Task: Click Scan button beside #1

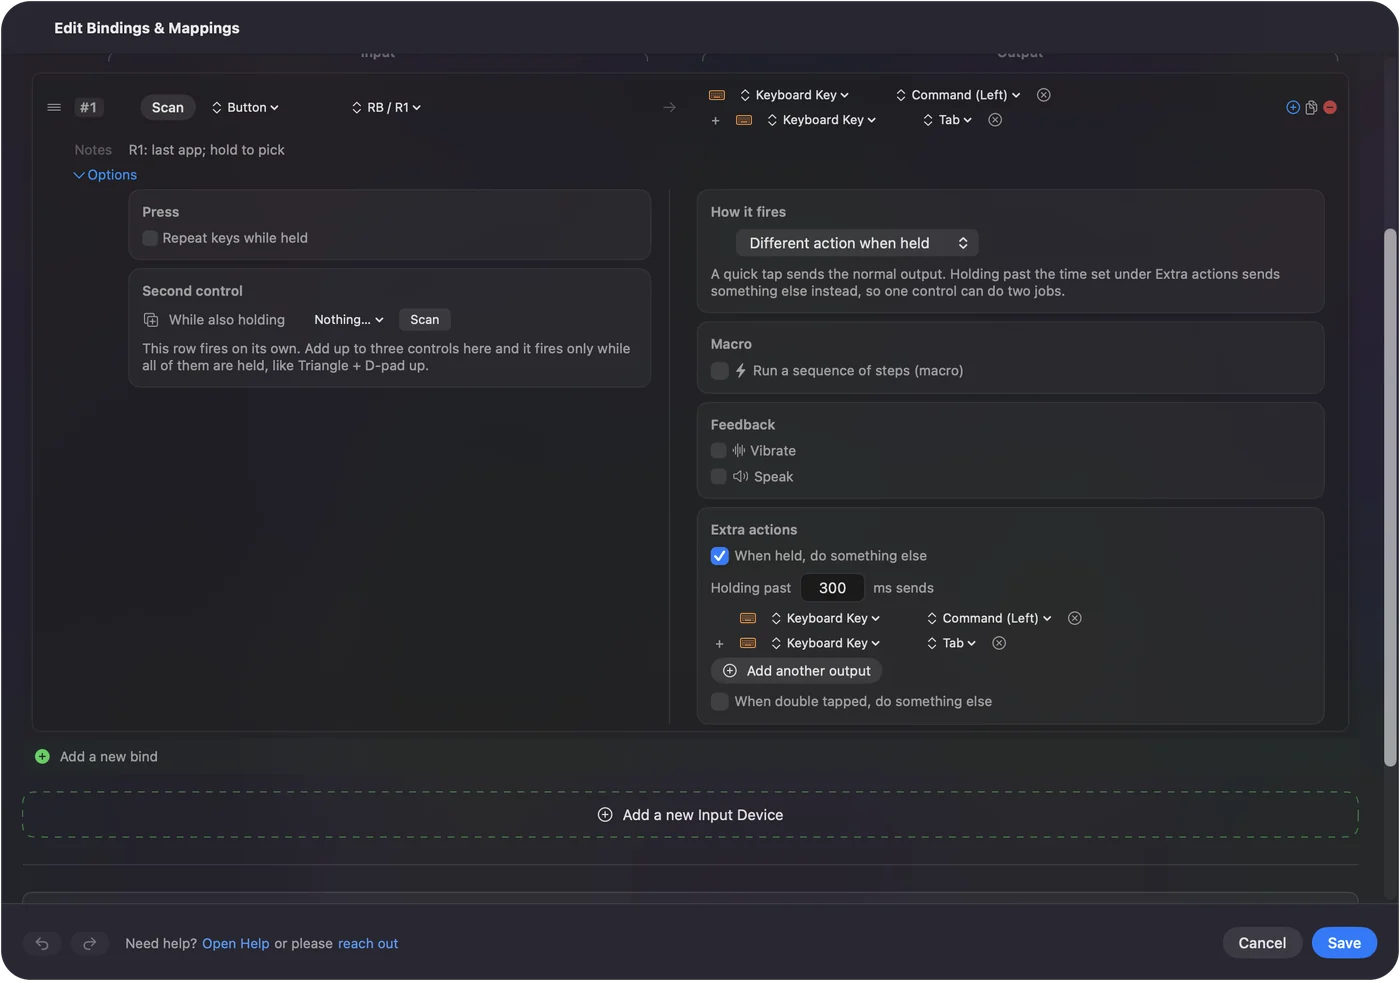Action: click(168, 107)
